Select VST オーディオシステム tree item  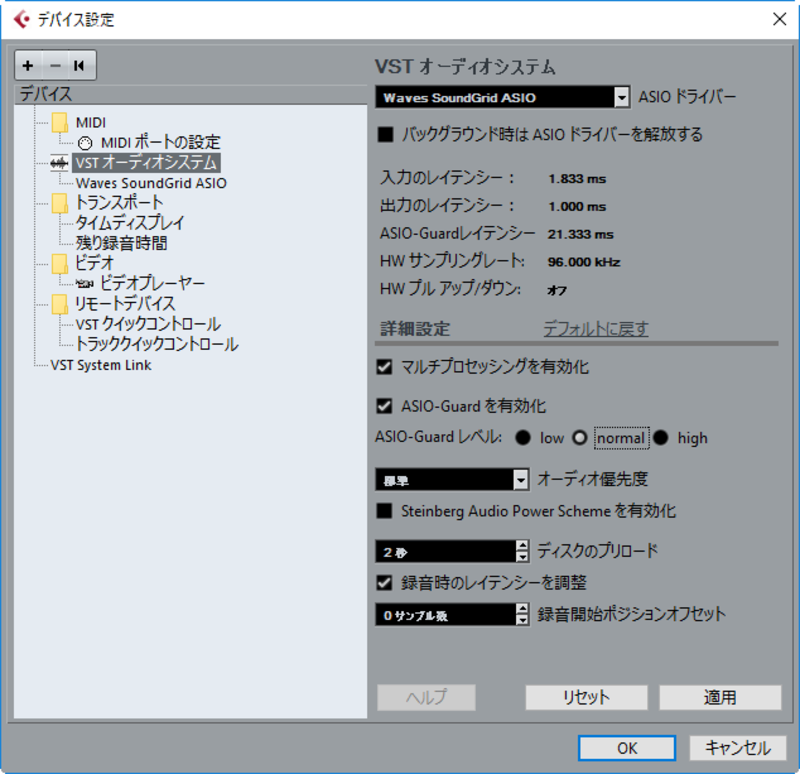146,163
